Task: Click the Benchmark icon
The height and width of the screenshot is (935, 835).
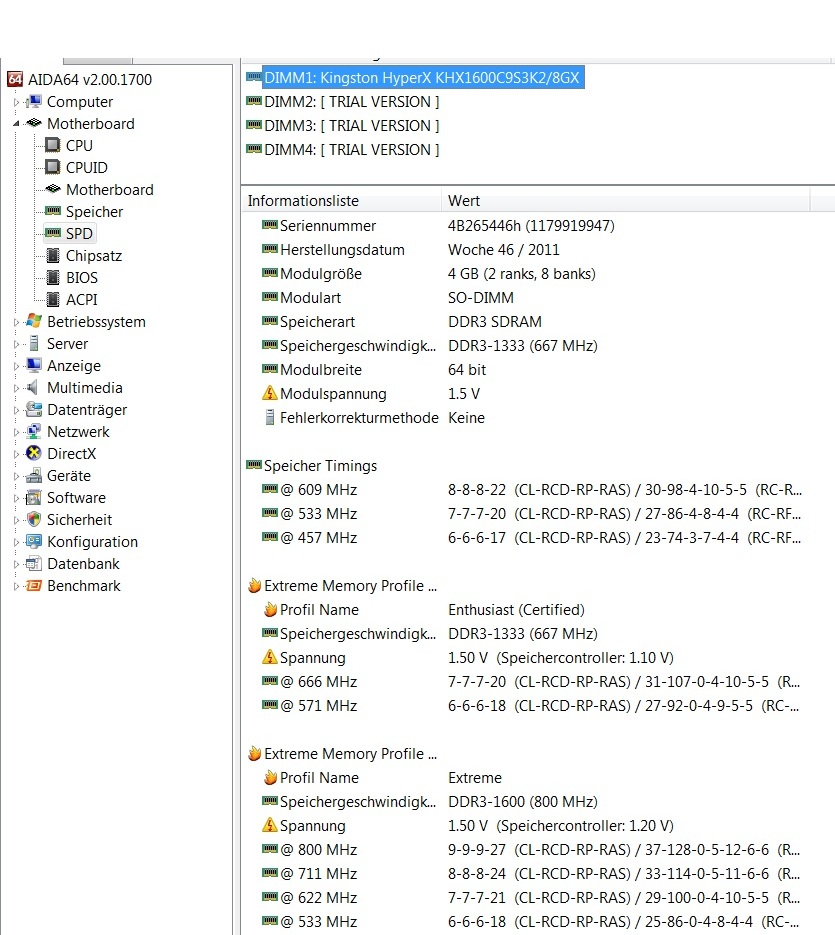Action: tap(34, 586)
